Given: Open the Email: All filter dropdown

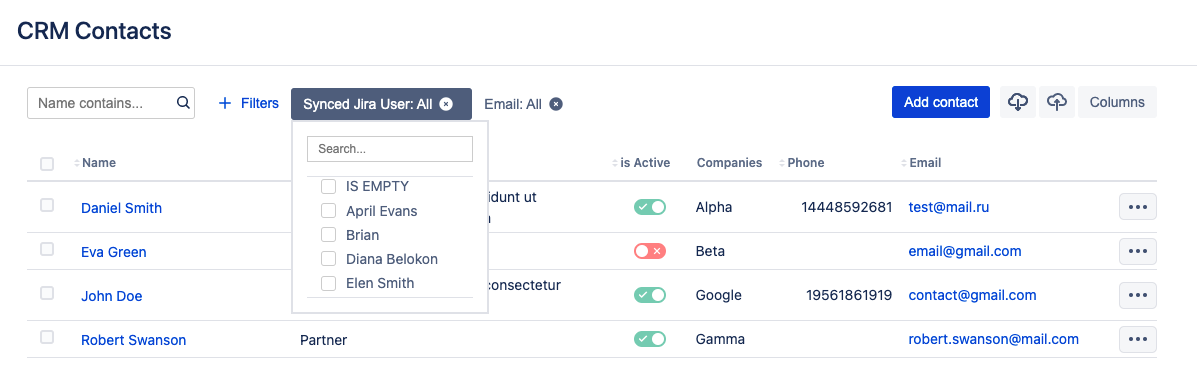Looking at the screenshot, I should point(513,104).
